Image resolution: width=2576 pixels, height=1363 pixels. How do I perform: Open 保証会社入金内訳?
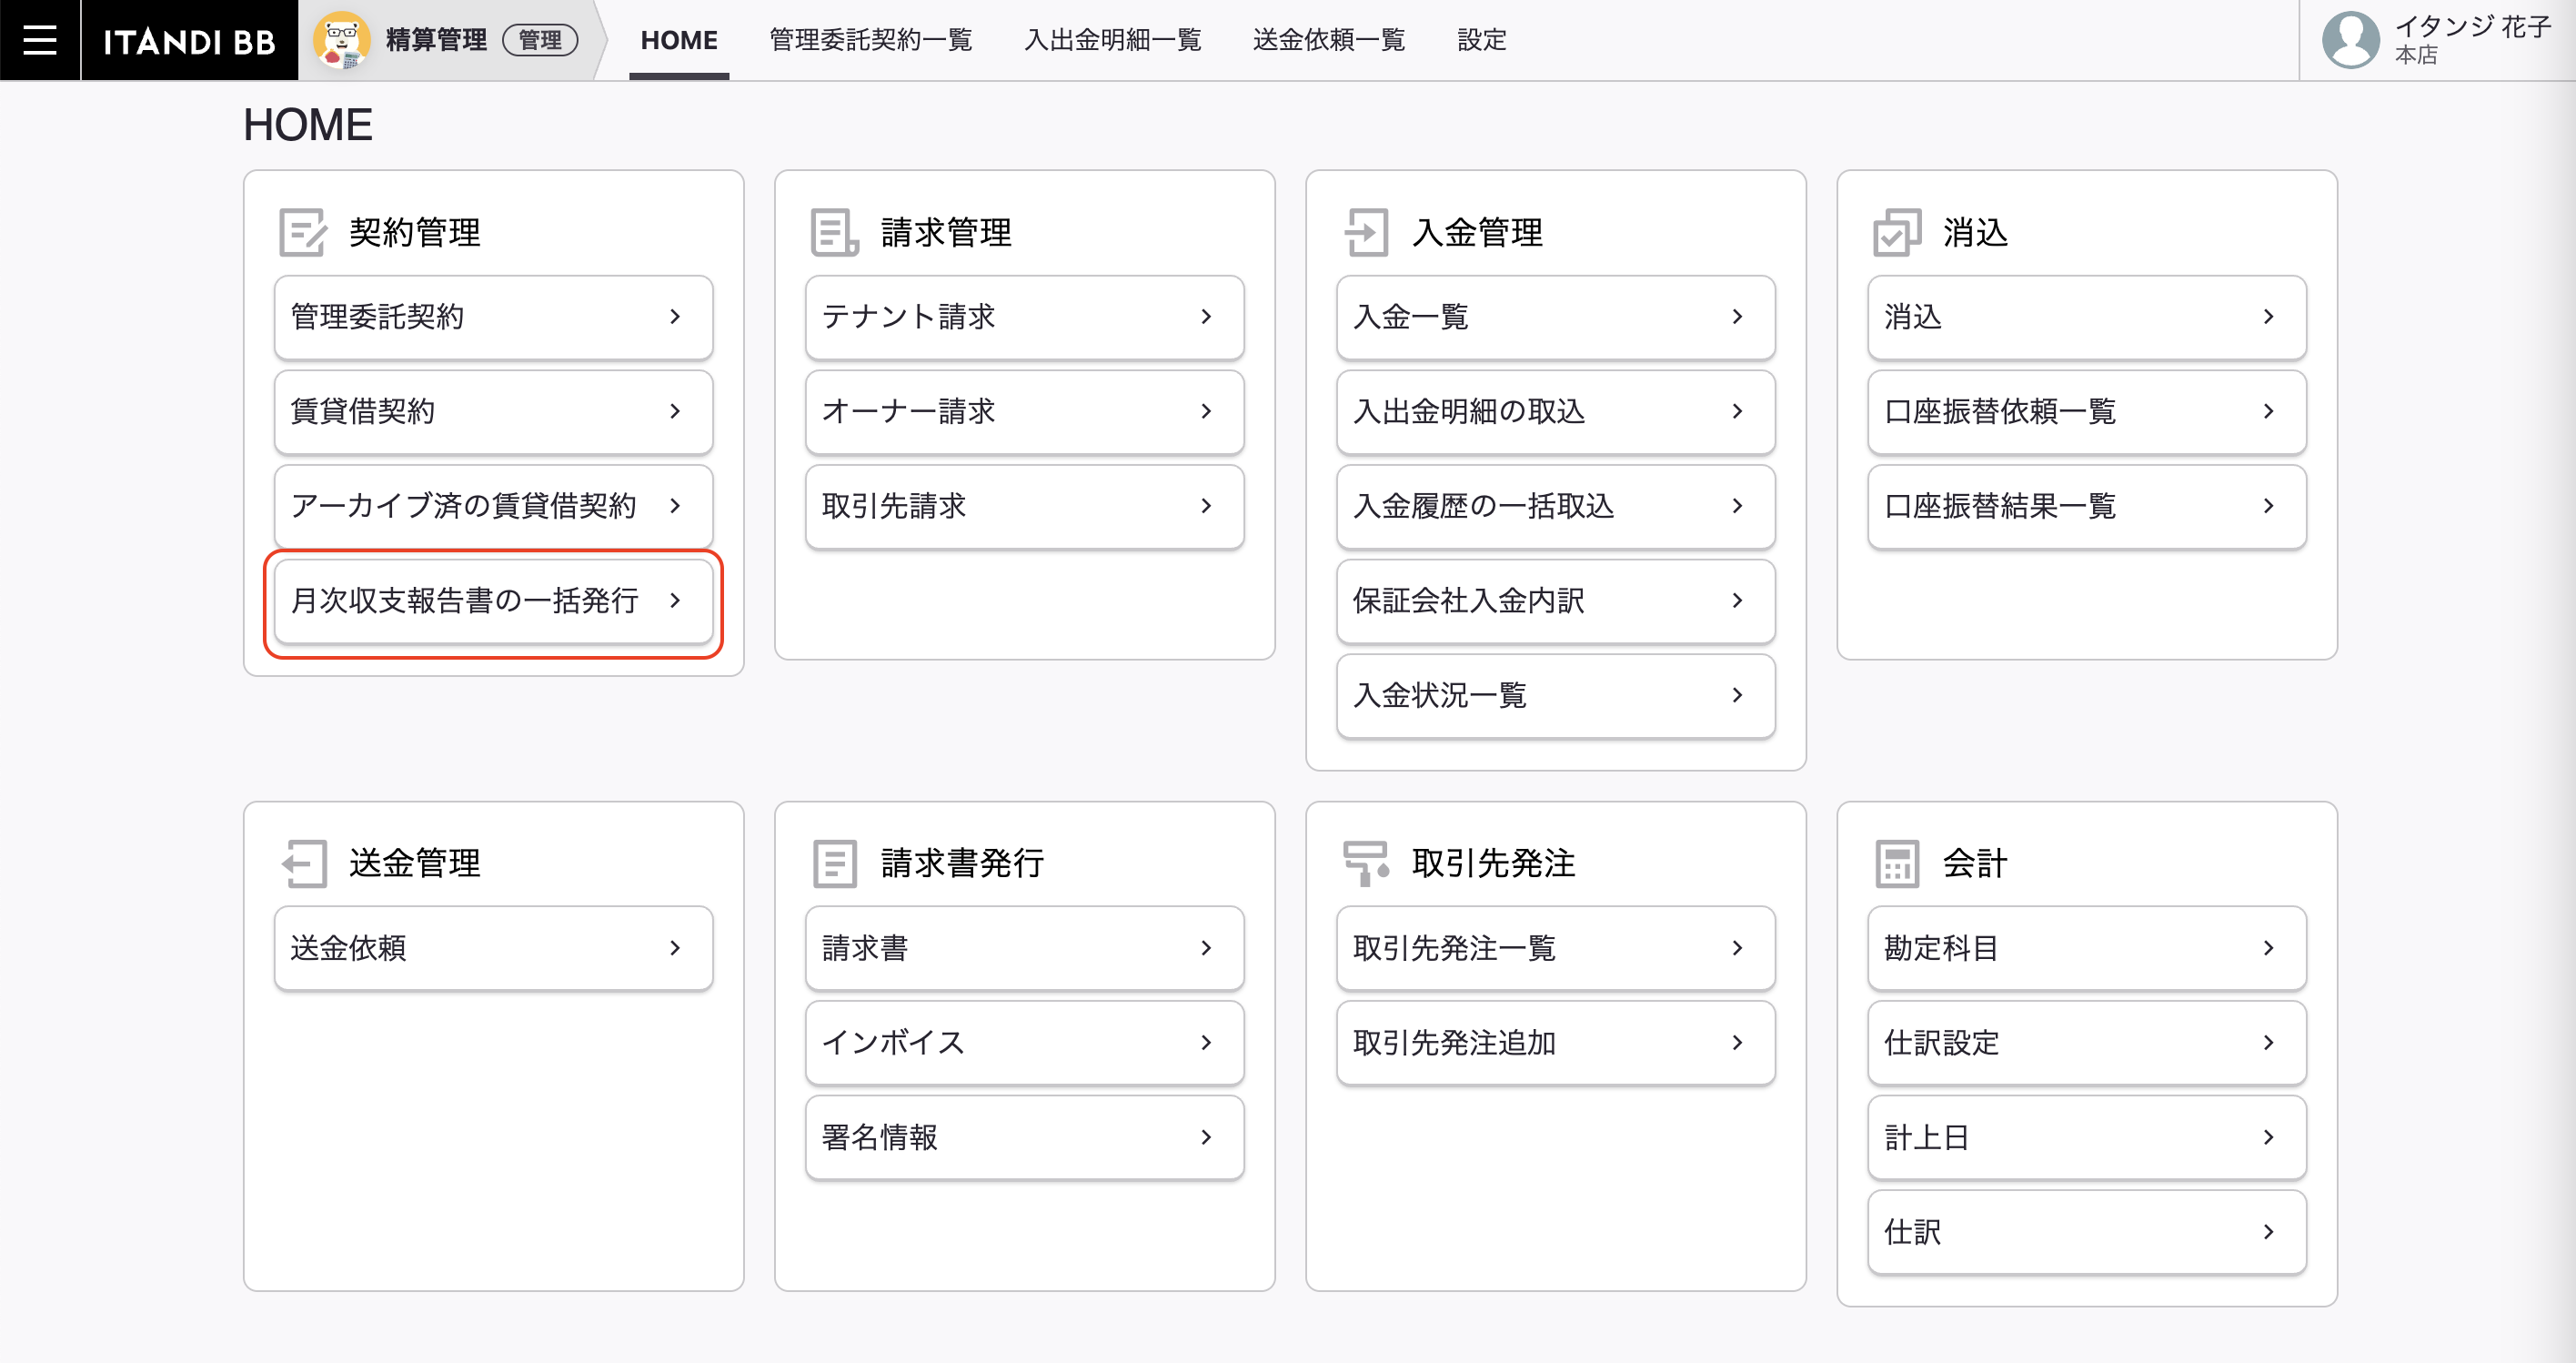click(x=1556, y=600)
